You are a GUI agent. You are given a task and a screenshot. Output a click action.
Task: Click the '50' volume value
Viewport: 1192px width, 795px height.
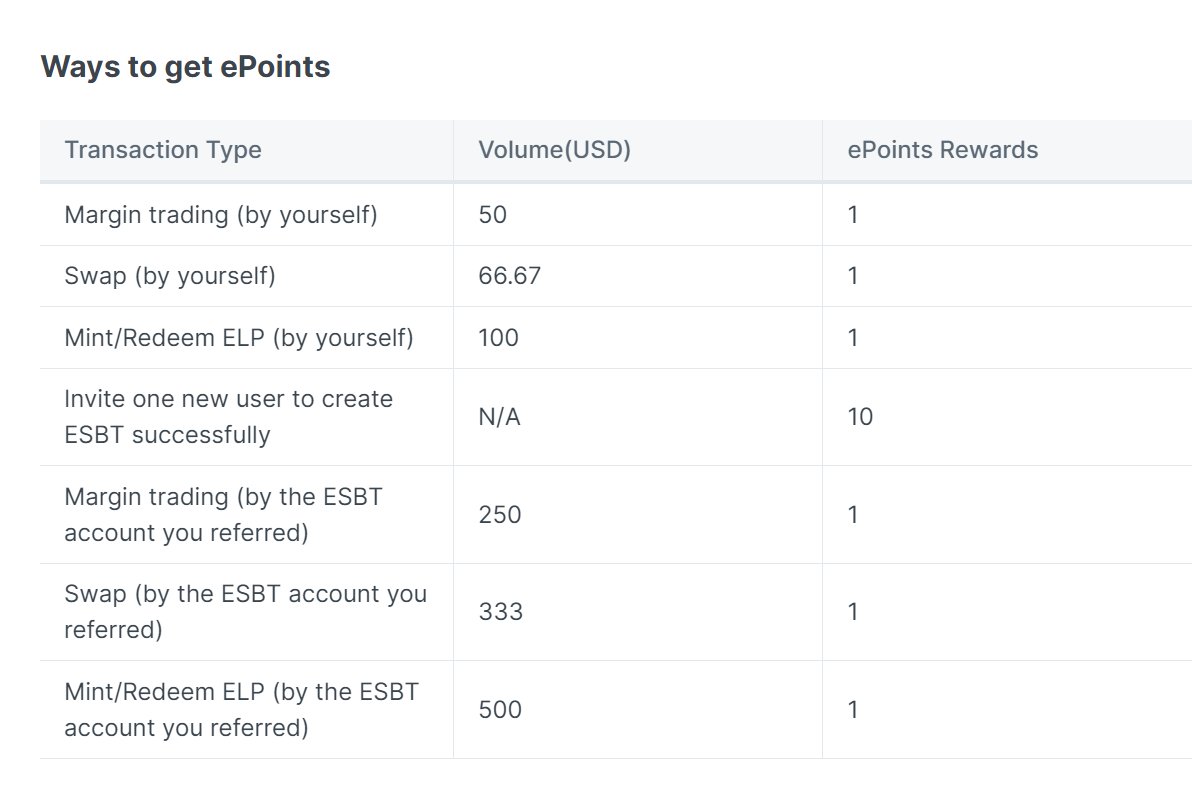coord(493,215)
